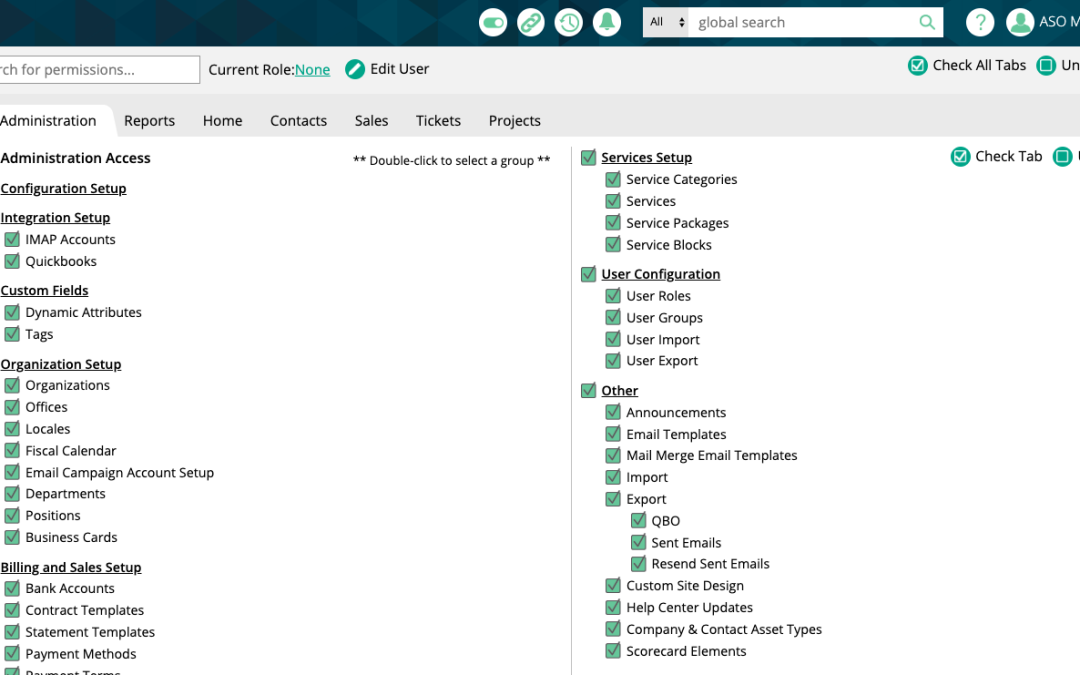
Task: Open the link chain icon in header
Action: pos(531,23)
